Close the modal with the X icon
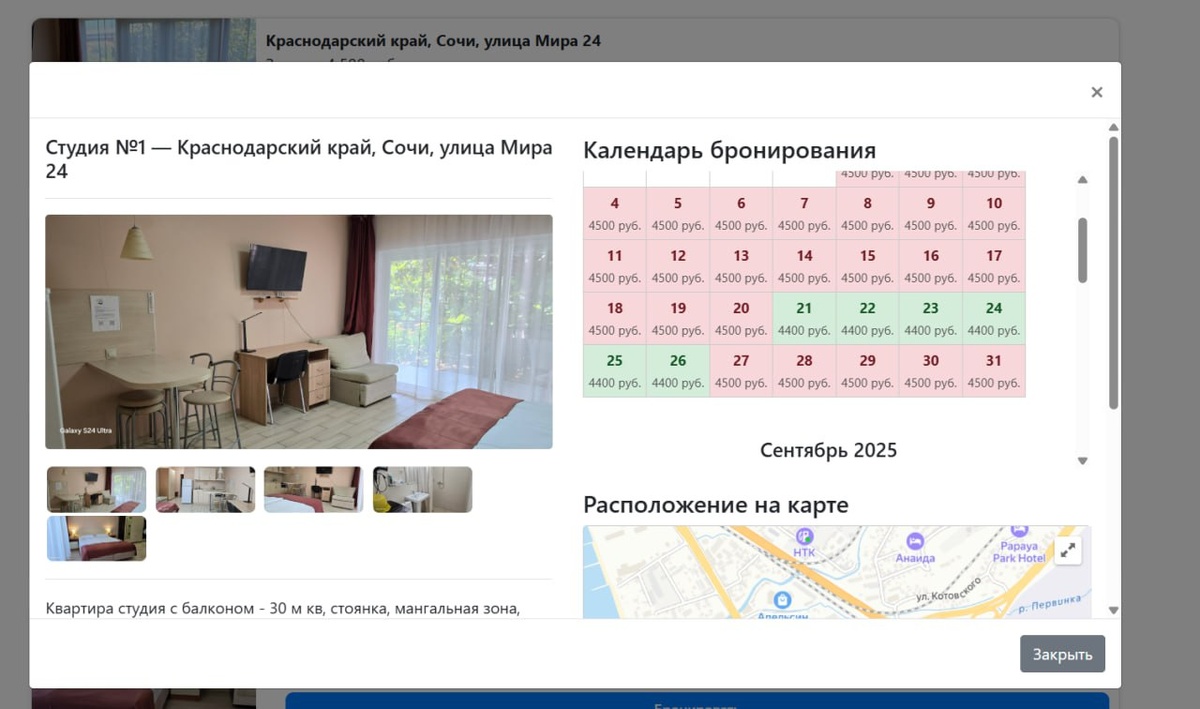Viewport: 1200px width, 709px height. click(x=1097, y=92)
